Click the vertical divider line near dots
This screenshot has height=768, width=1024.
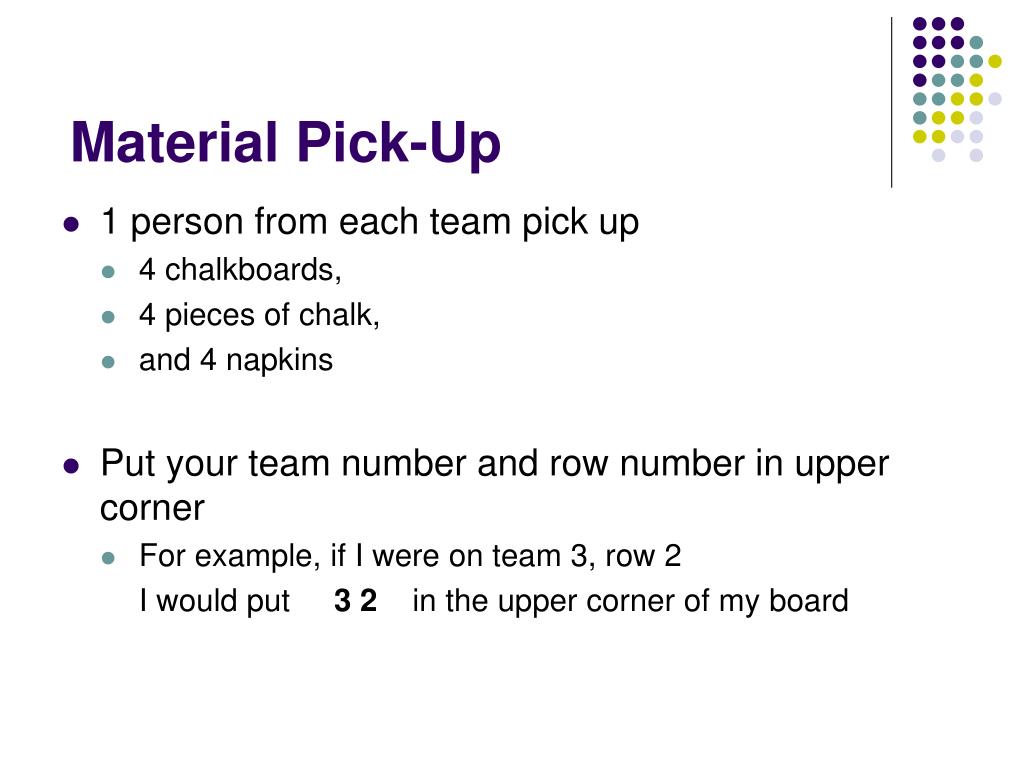pyautogui.click(x=891, y=103)
